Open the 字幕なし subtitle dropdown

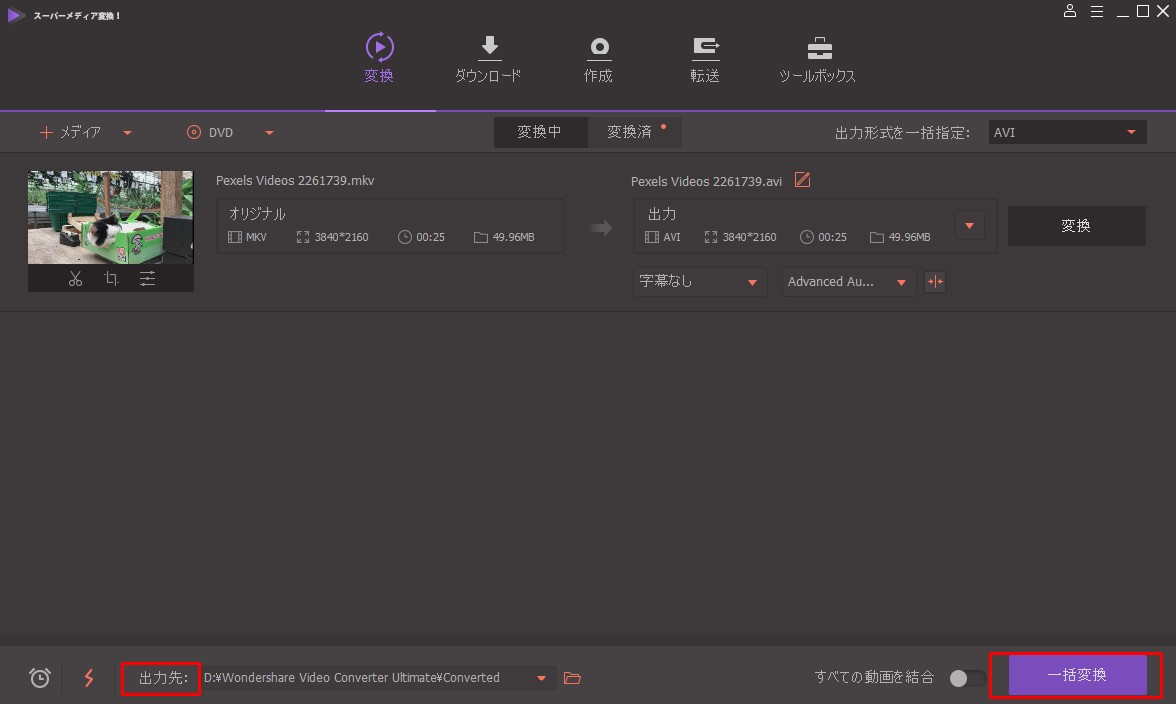tap(700, 282)
